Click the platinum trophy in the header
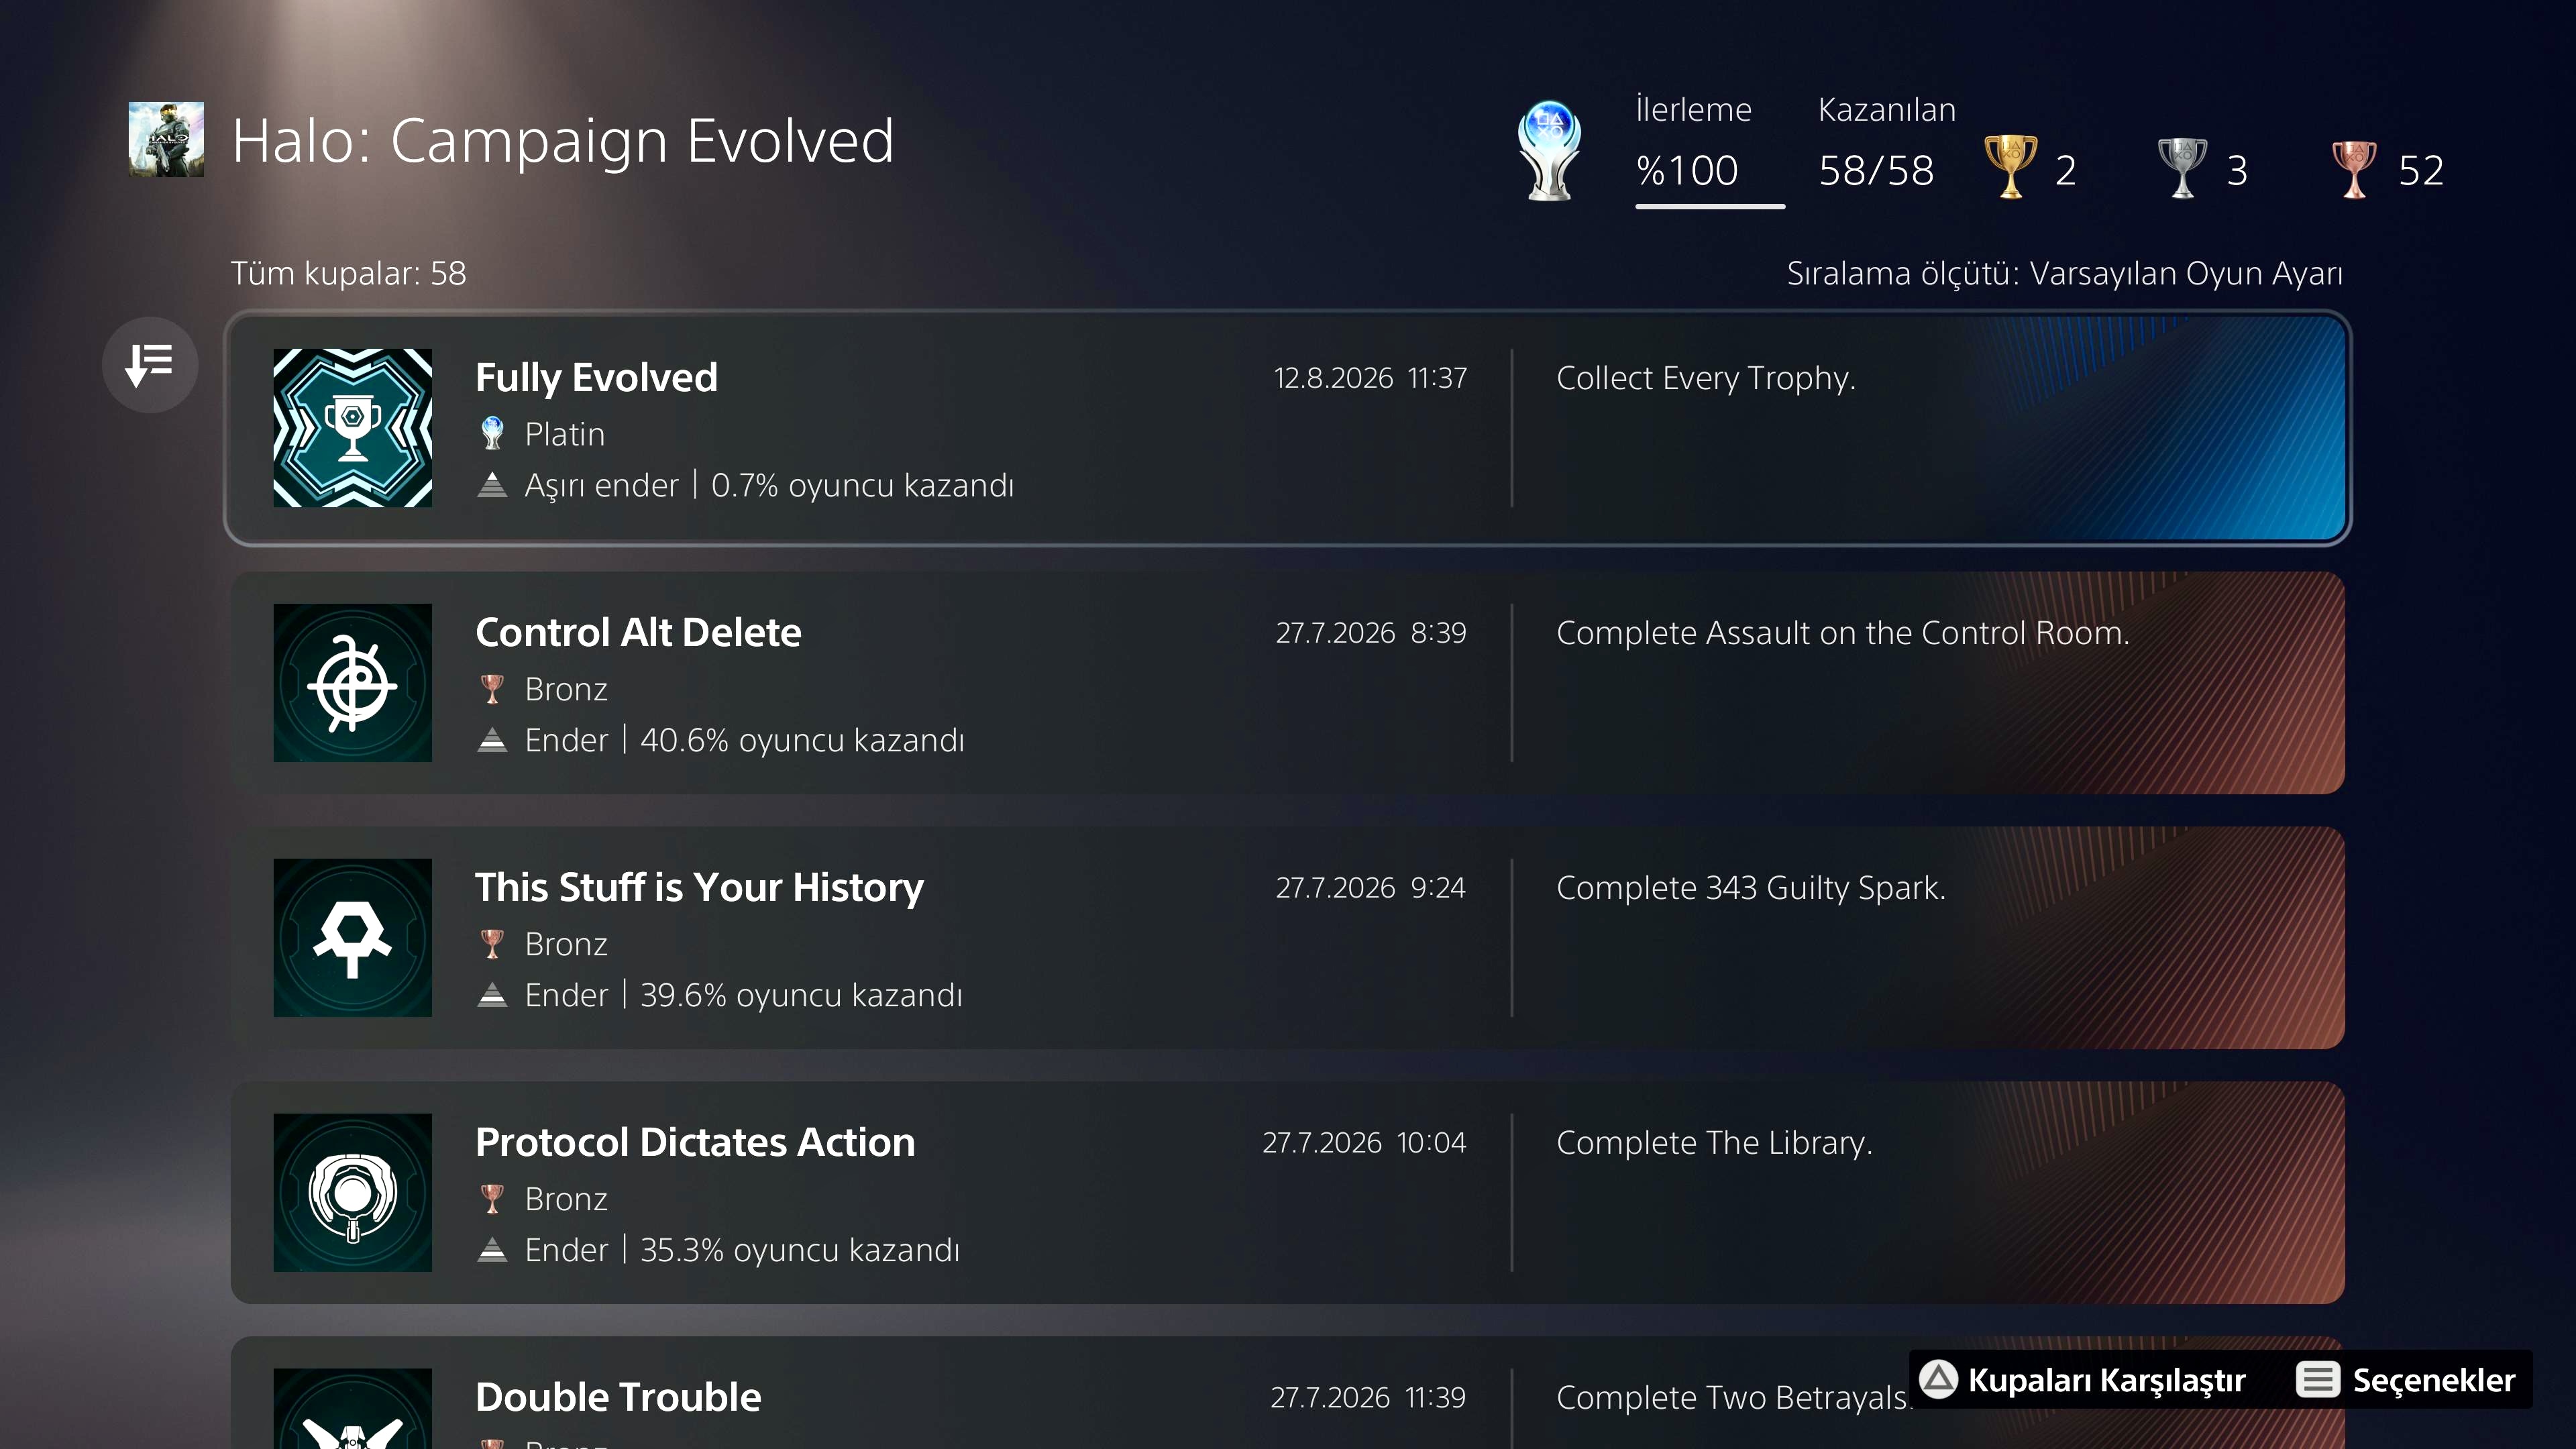The height and width of the screenshot is (1449, 2576). 1549,151
